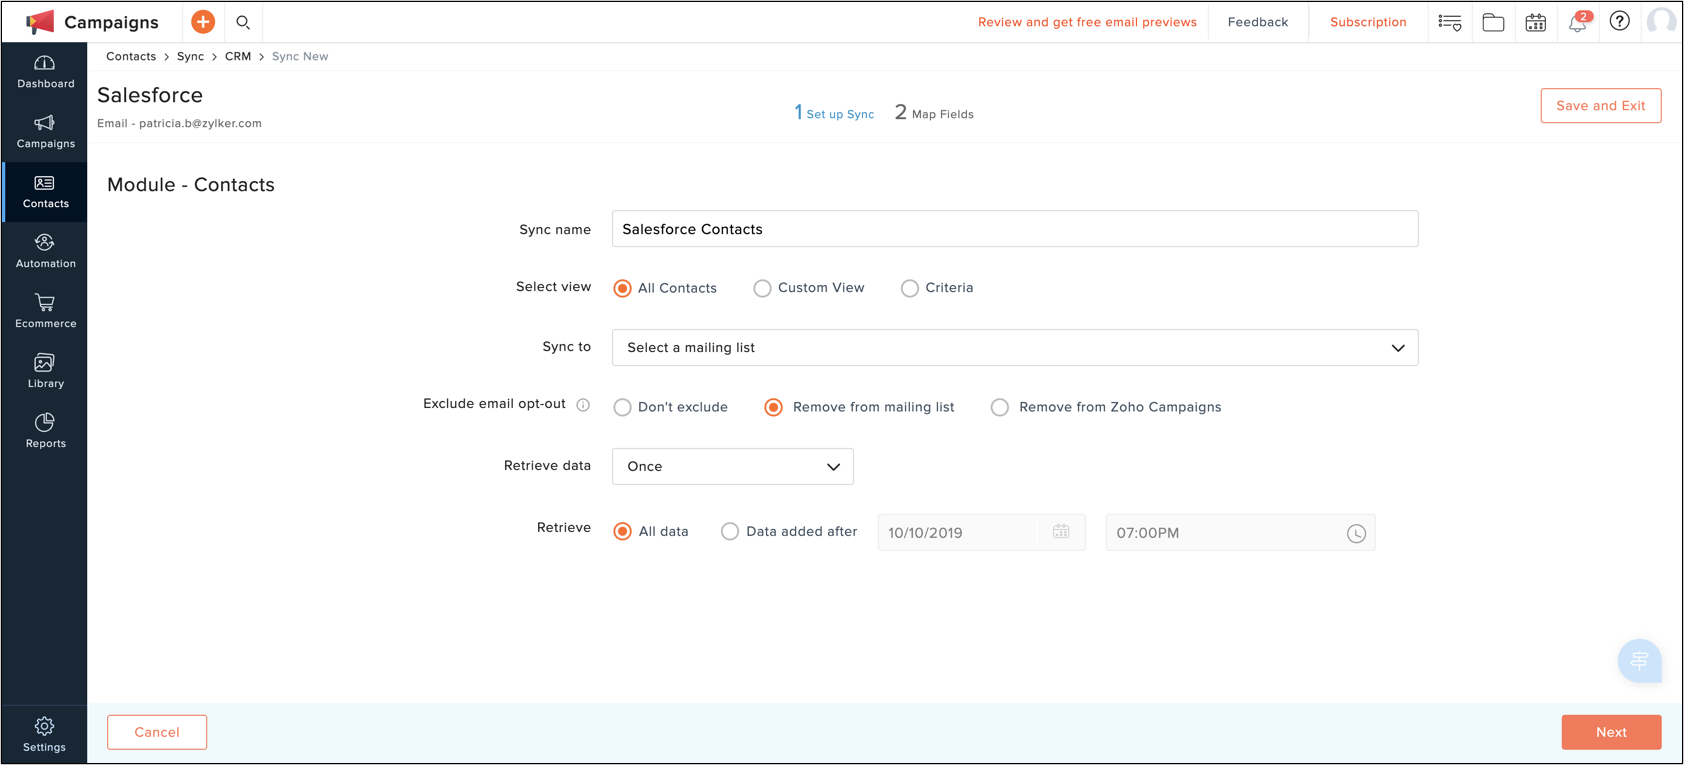Screen dimensions: 1684x765
Task: Open the search magnifier icon
Action: (x=243, y=22)
